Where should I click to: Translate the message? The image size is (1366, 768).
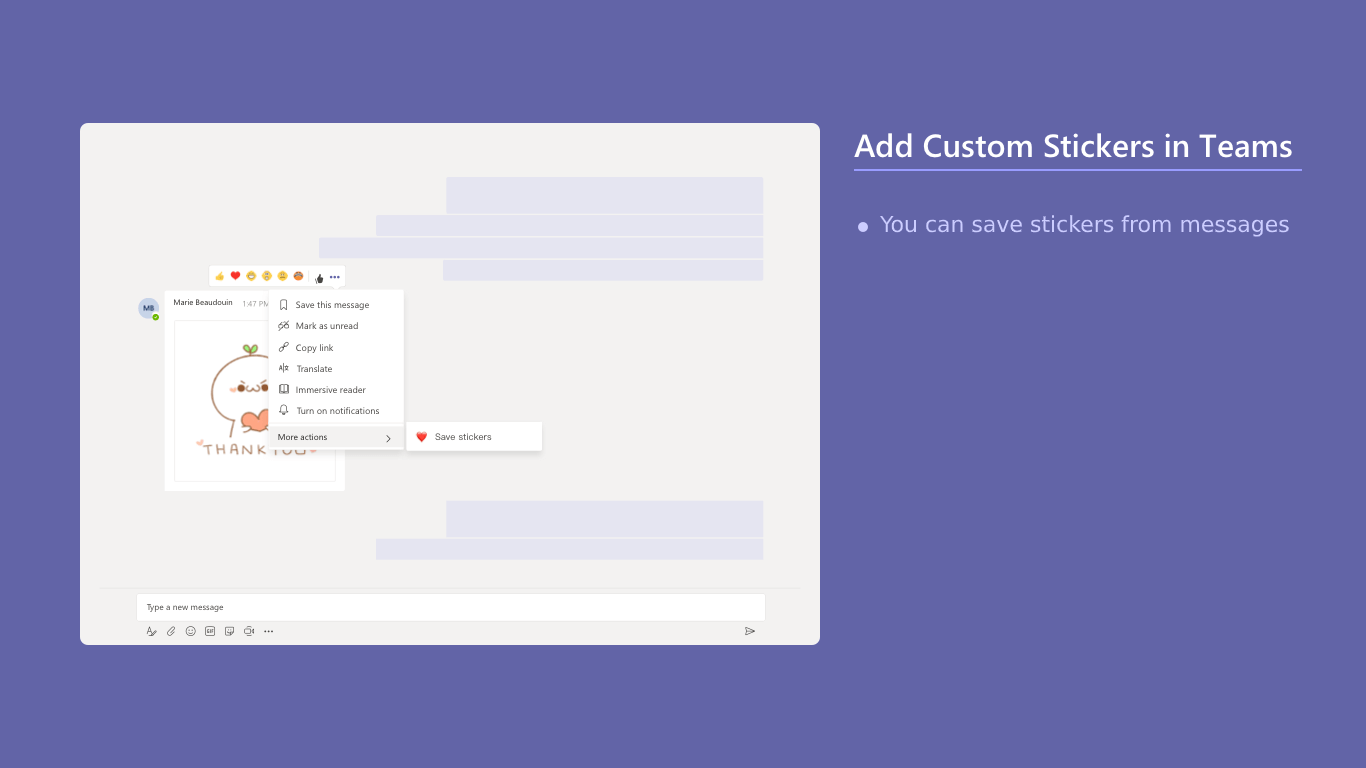click(x=314, y=369)
